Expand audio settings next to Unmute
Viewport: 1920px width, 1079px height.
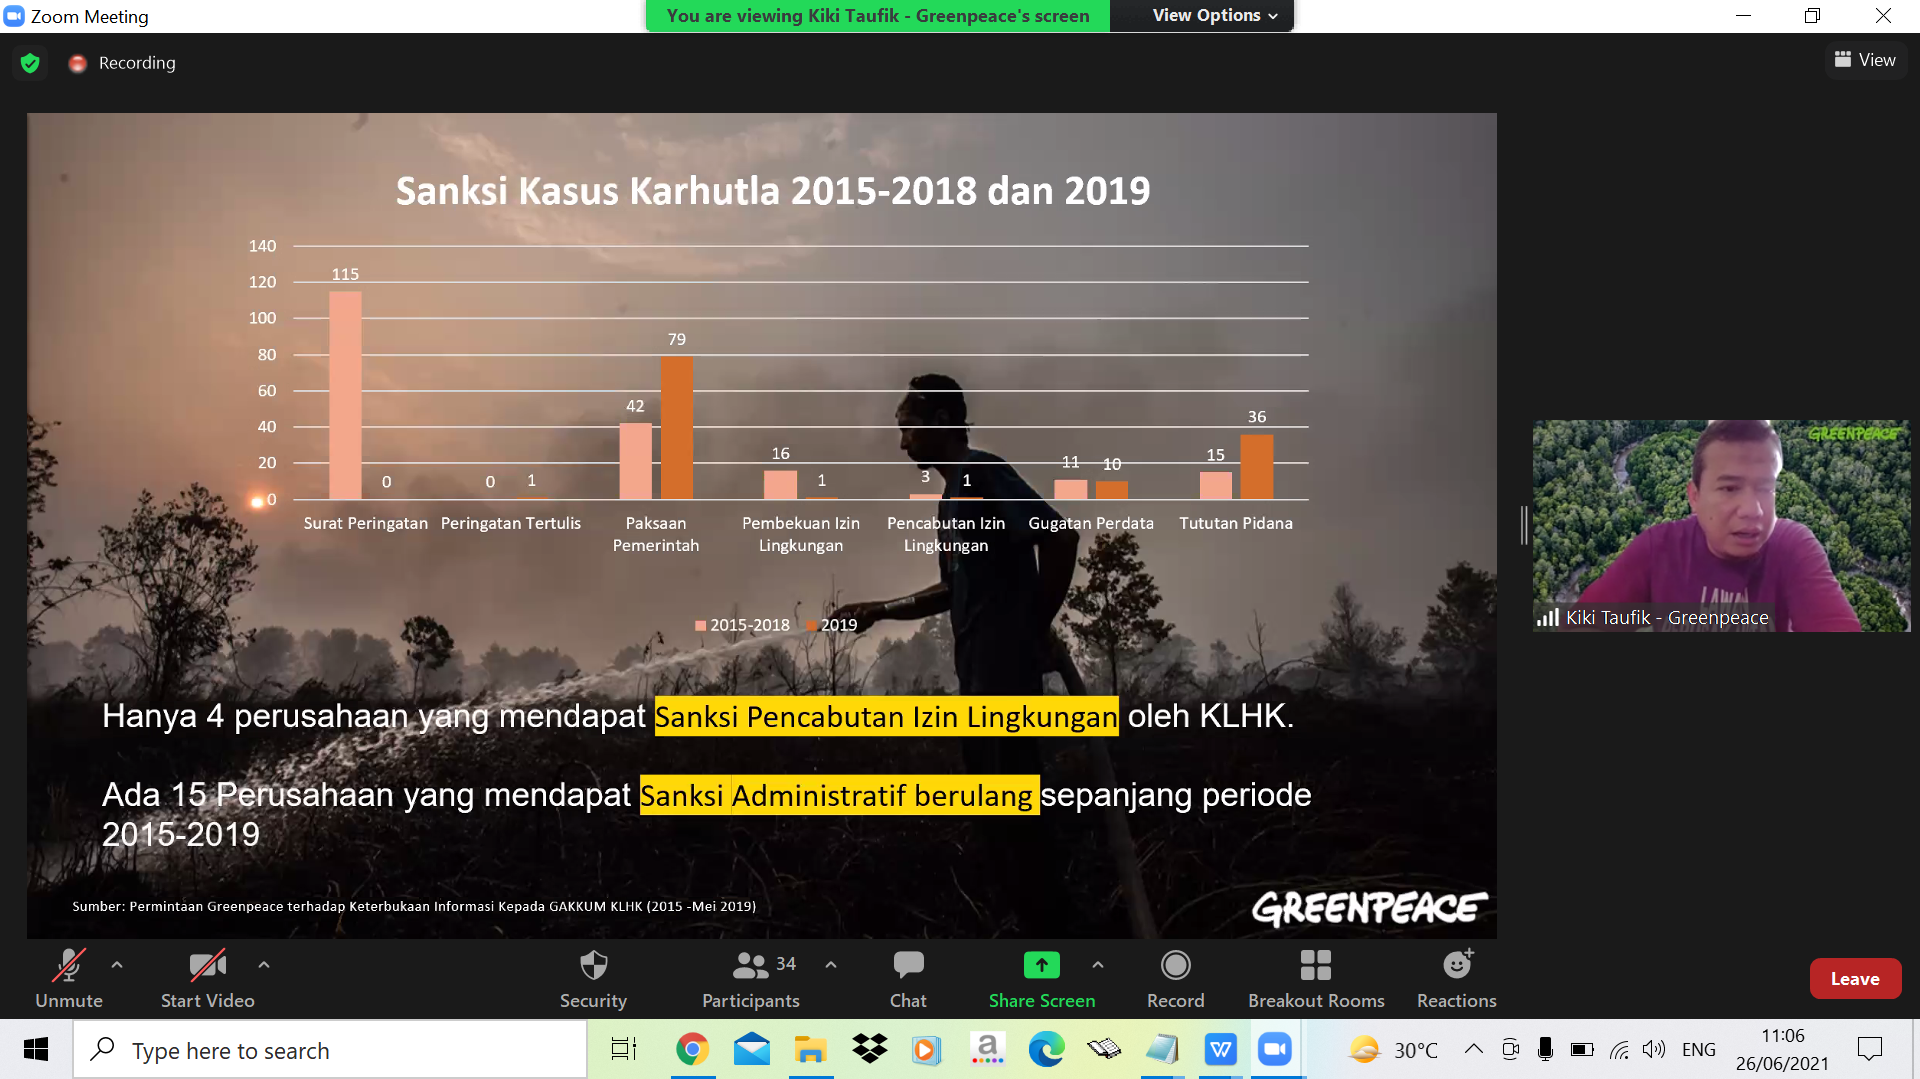(116, 964)
